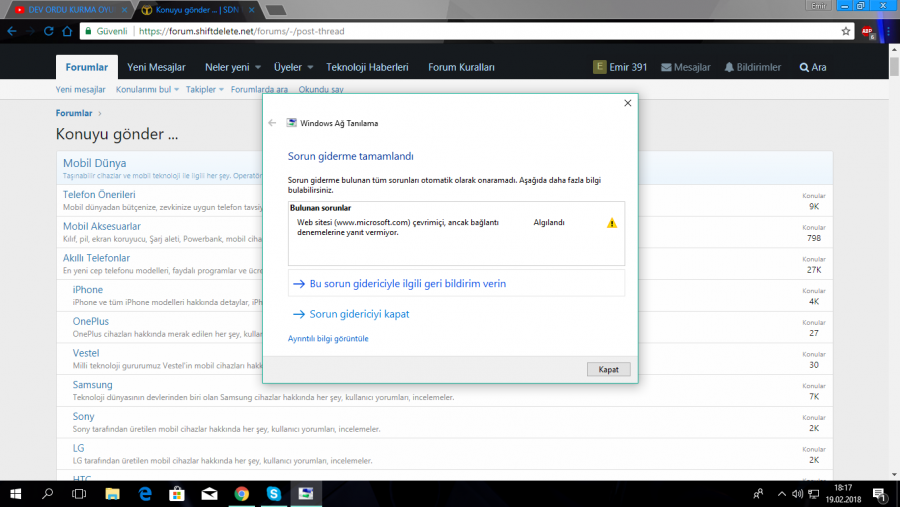This screenshot has height=507, width=900.
Task: Click the Kapat button
Action: point(608,369)
